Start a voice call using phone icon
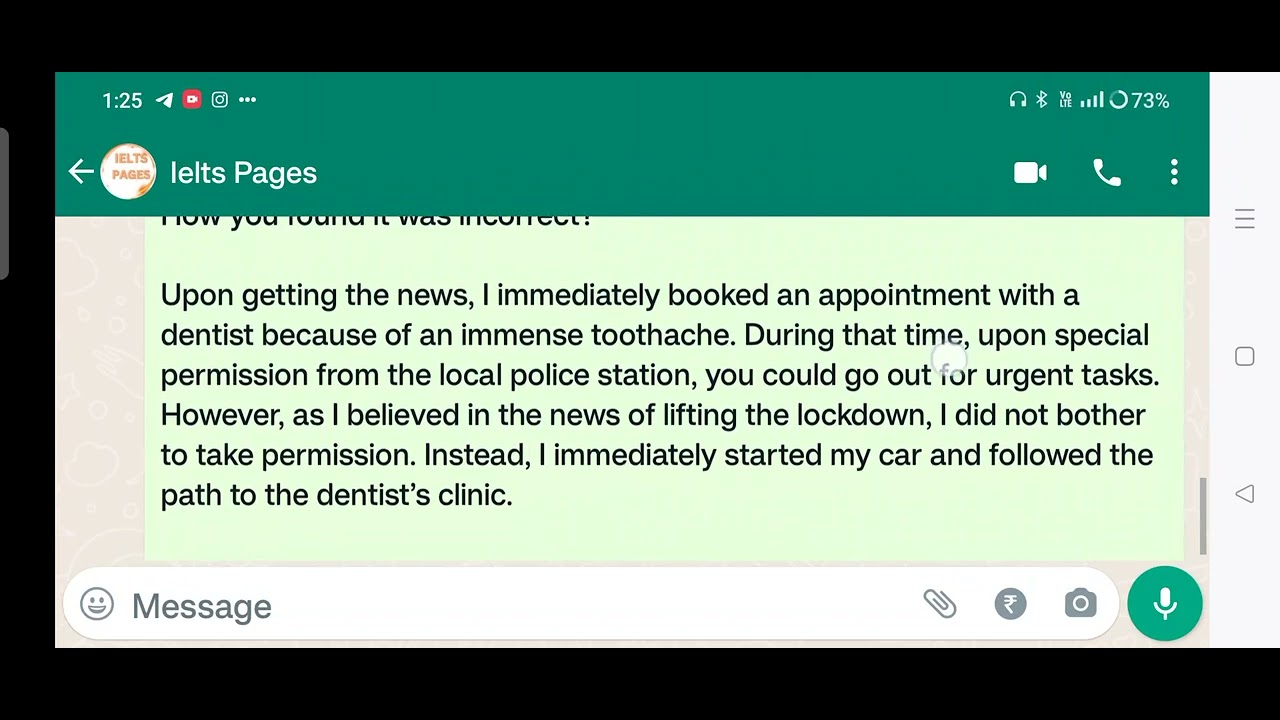This screenshot has height=720, width=1280. coord(1107,173)
